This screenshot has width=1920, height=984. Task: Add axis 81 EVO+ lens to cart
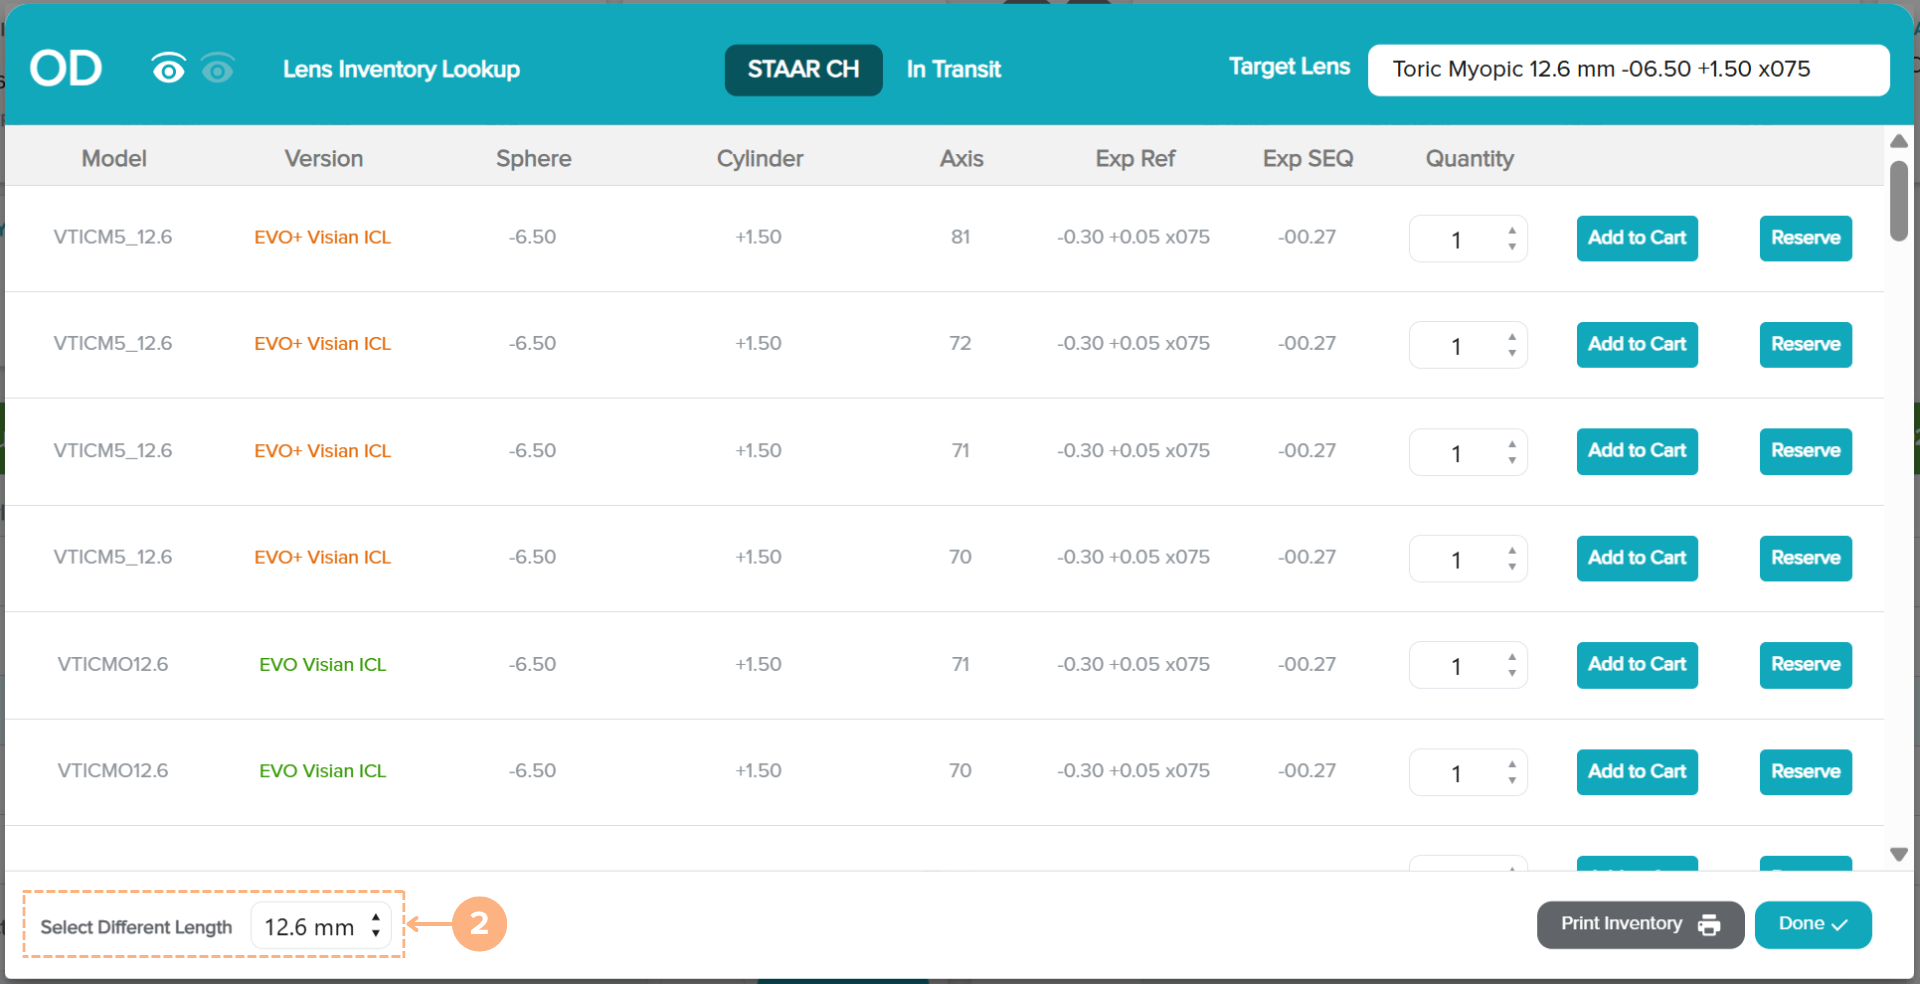pos(1636,238)
